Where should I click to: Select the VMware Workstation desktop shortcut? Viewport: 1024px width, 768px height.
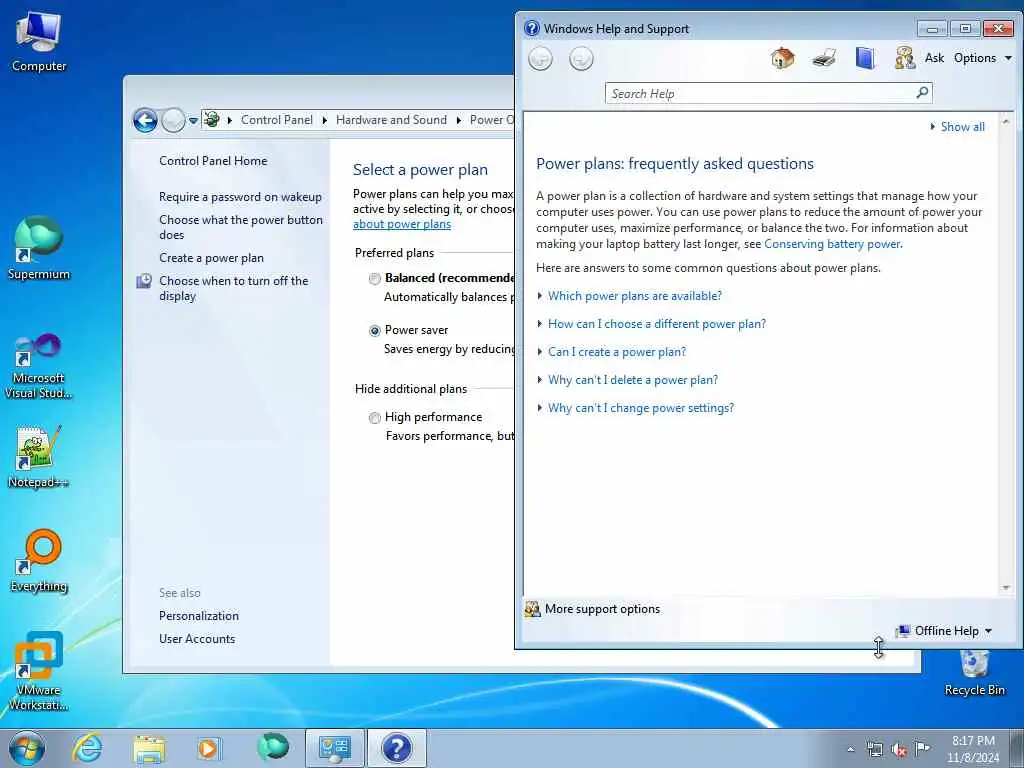[x=39, y=671]
